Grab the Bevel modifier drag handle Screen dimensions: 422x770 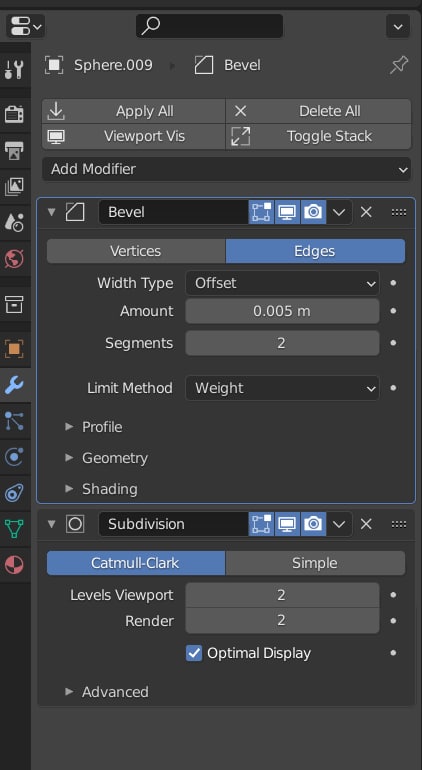(x=399, y=212)
